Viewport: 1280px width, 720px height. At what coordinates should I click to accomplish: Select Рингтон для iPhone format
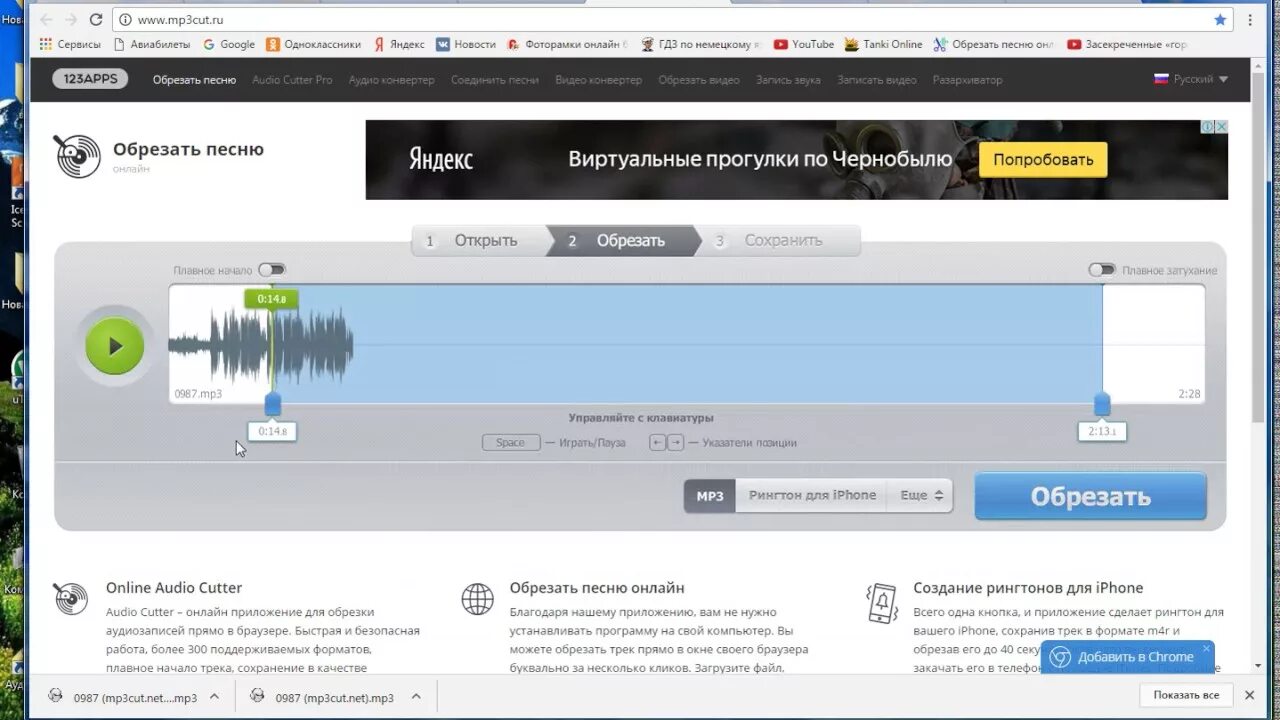coord(812,496)
